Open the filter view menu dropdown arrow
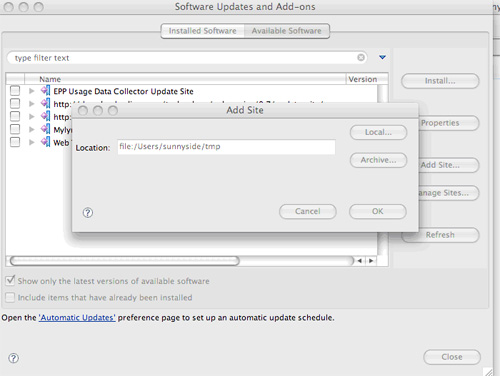The image size is (500, 376). pos(382,57)
